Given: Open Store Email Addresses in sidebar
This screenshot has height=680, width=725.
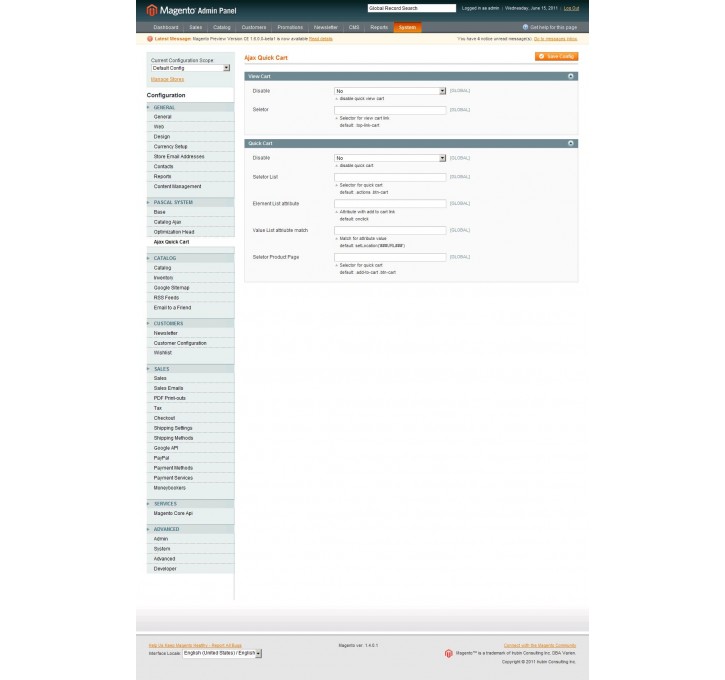Looking at the screenshot, I should [x=190, y=157].
